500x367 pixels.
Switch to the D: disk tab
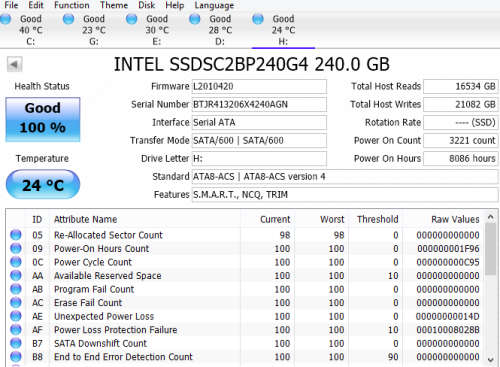220,30
